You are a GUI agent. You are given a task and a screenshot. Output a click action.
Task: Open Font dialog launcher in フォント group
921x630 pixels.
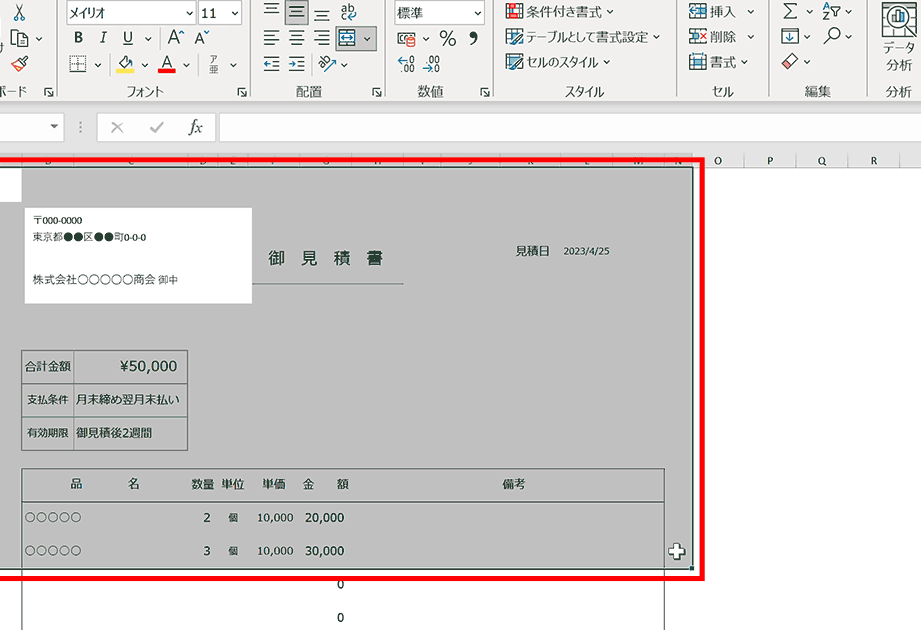point(242,92)
